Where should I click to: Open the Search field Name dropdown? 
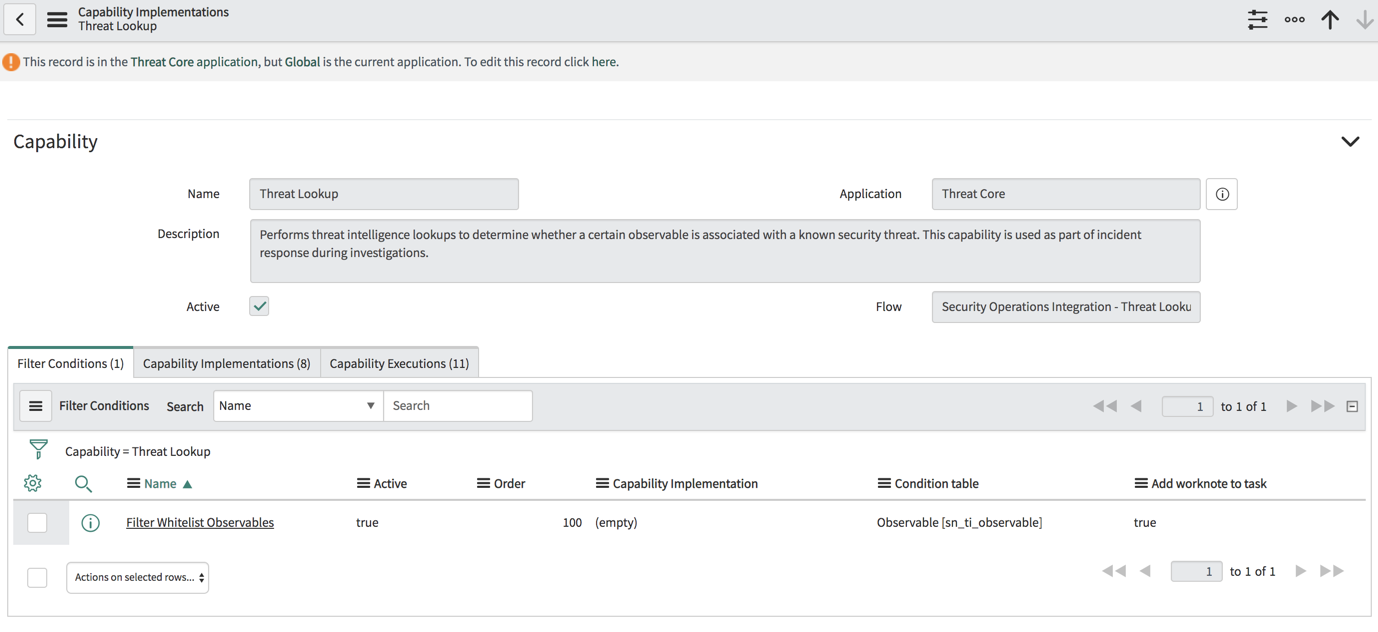[298, 406]
